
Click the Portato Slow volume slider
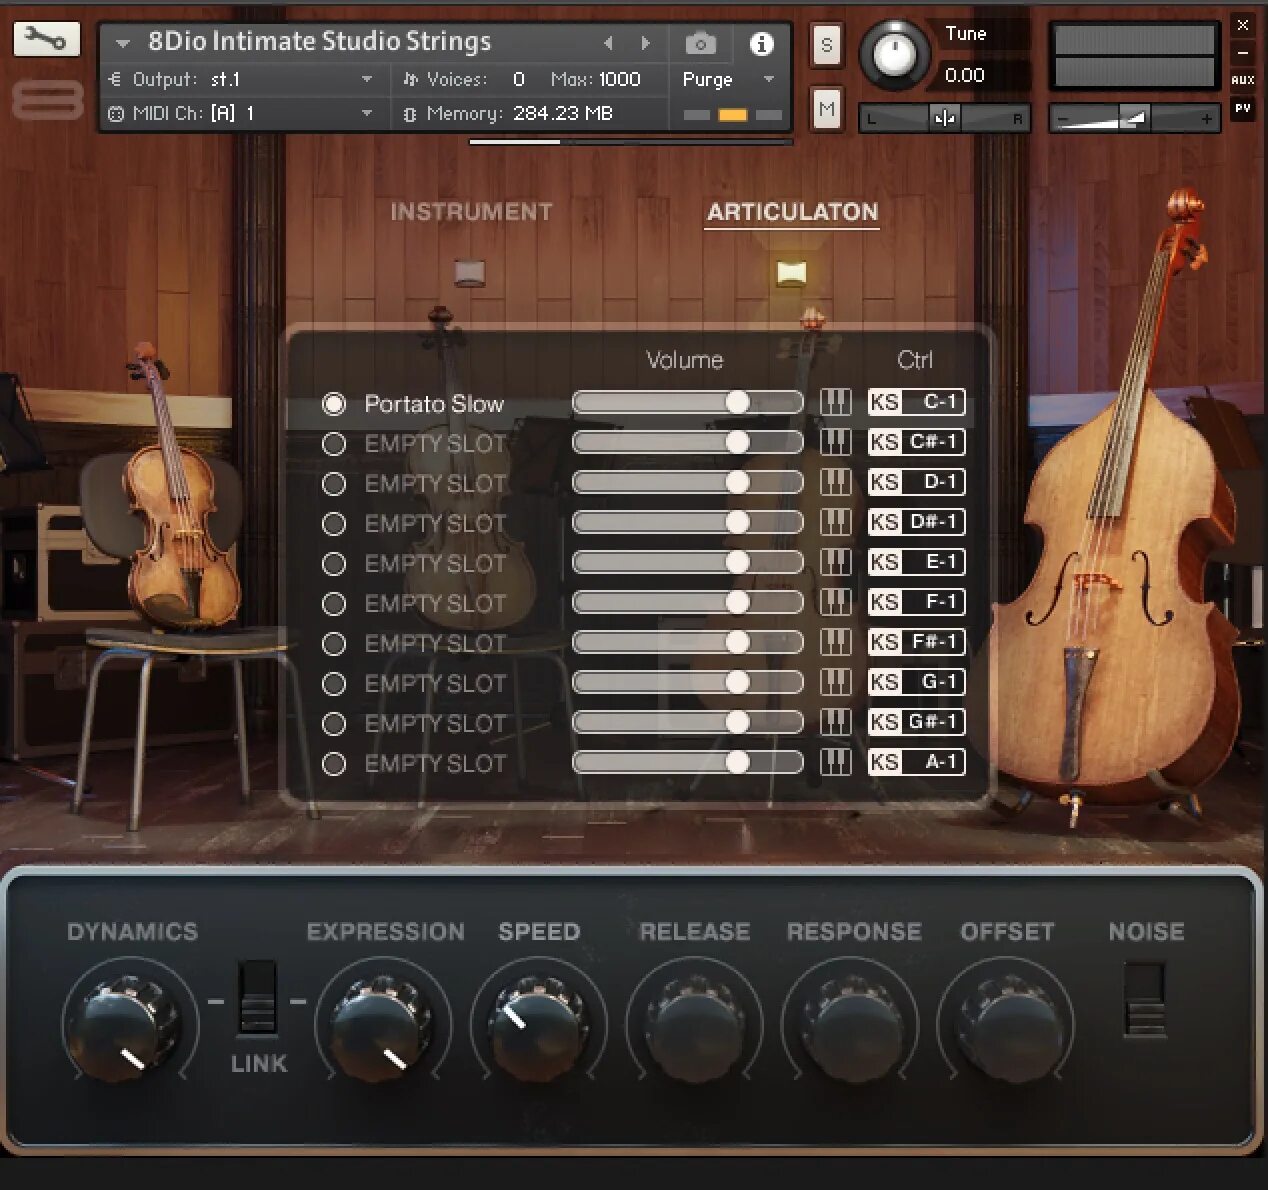click(687, 402)
